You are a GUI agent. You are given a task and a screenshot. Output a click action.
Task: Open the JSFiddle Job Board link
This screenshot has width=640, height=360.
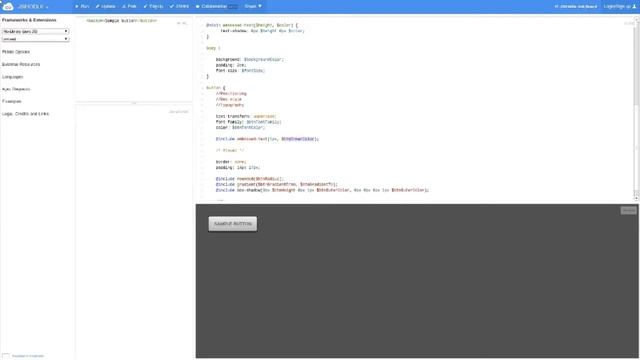tap(576, 7)
